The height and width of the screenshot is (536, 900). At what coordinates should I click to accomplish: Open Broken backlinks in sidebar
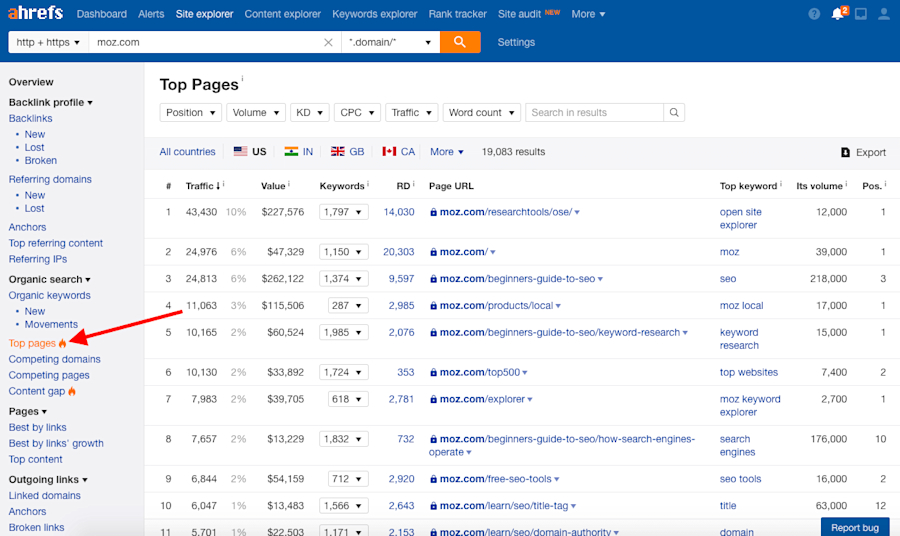click(40, 161)
